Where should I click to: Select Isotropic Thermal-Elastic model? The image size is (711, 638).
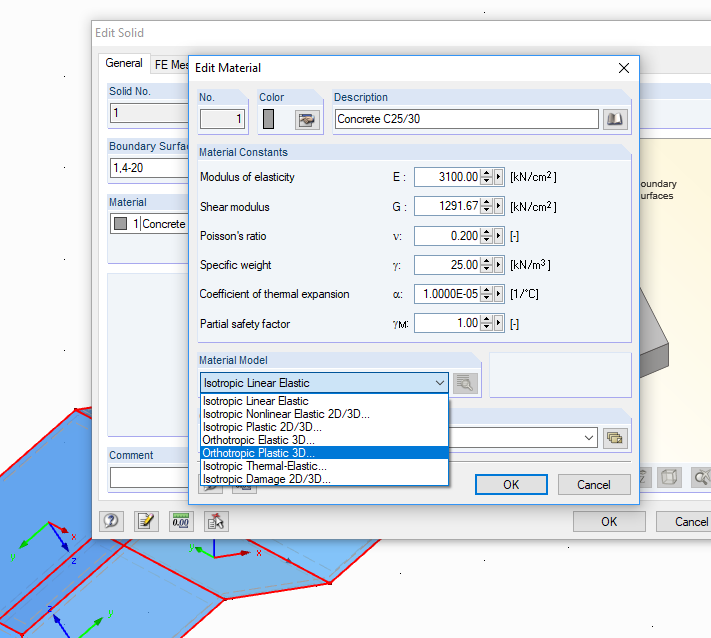coord(324,466)
